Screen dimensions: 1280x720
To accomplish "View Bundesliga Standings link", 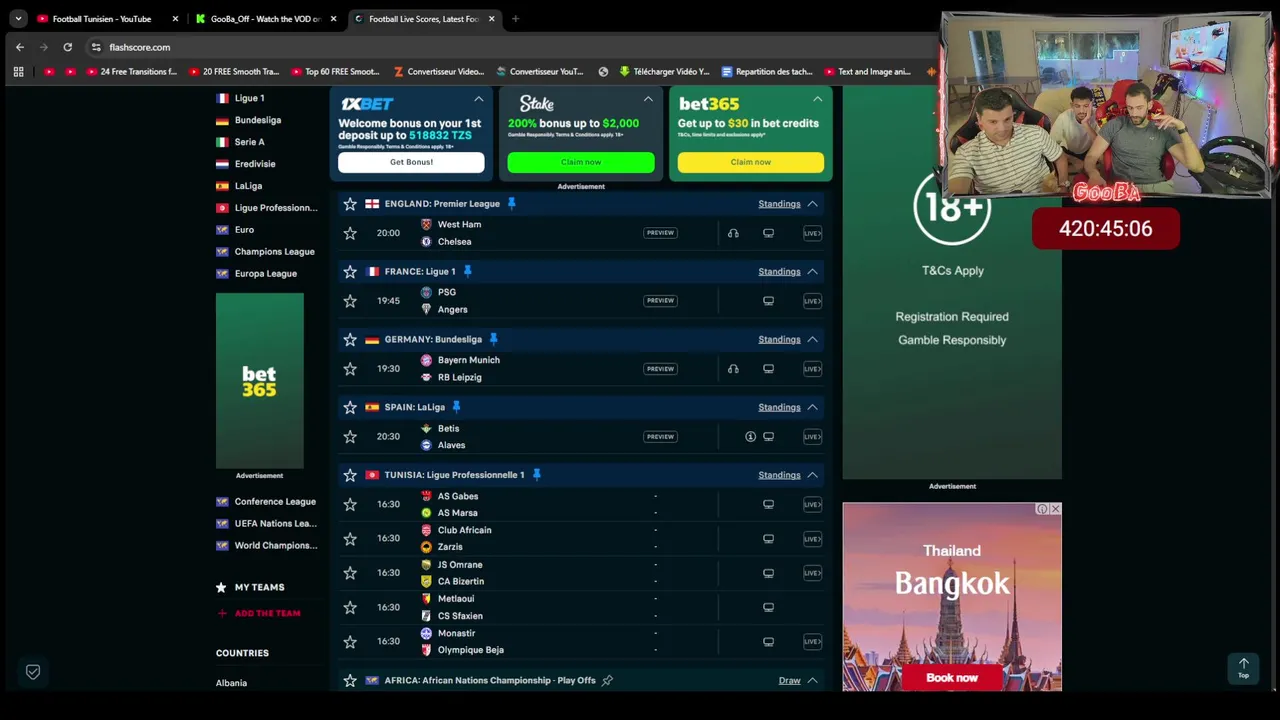I will [x=779, y=340].
